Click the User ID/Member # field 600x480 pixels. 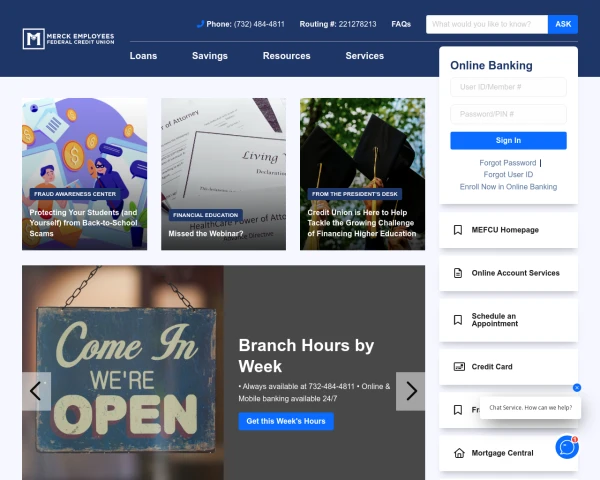tap(508, 87)
